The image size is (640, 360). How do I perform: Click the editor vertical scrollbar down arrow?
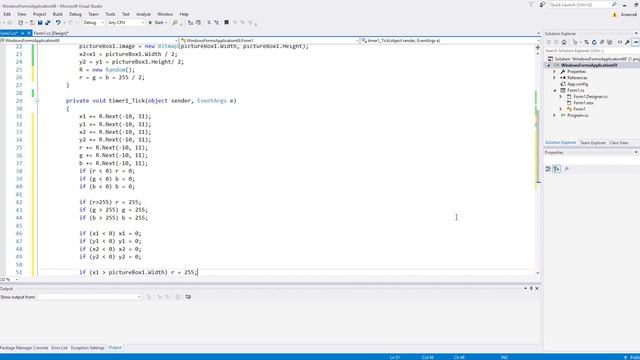pos(538,273)
